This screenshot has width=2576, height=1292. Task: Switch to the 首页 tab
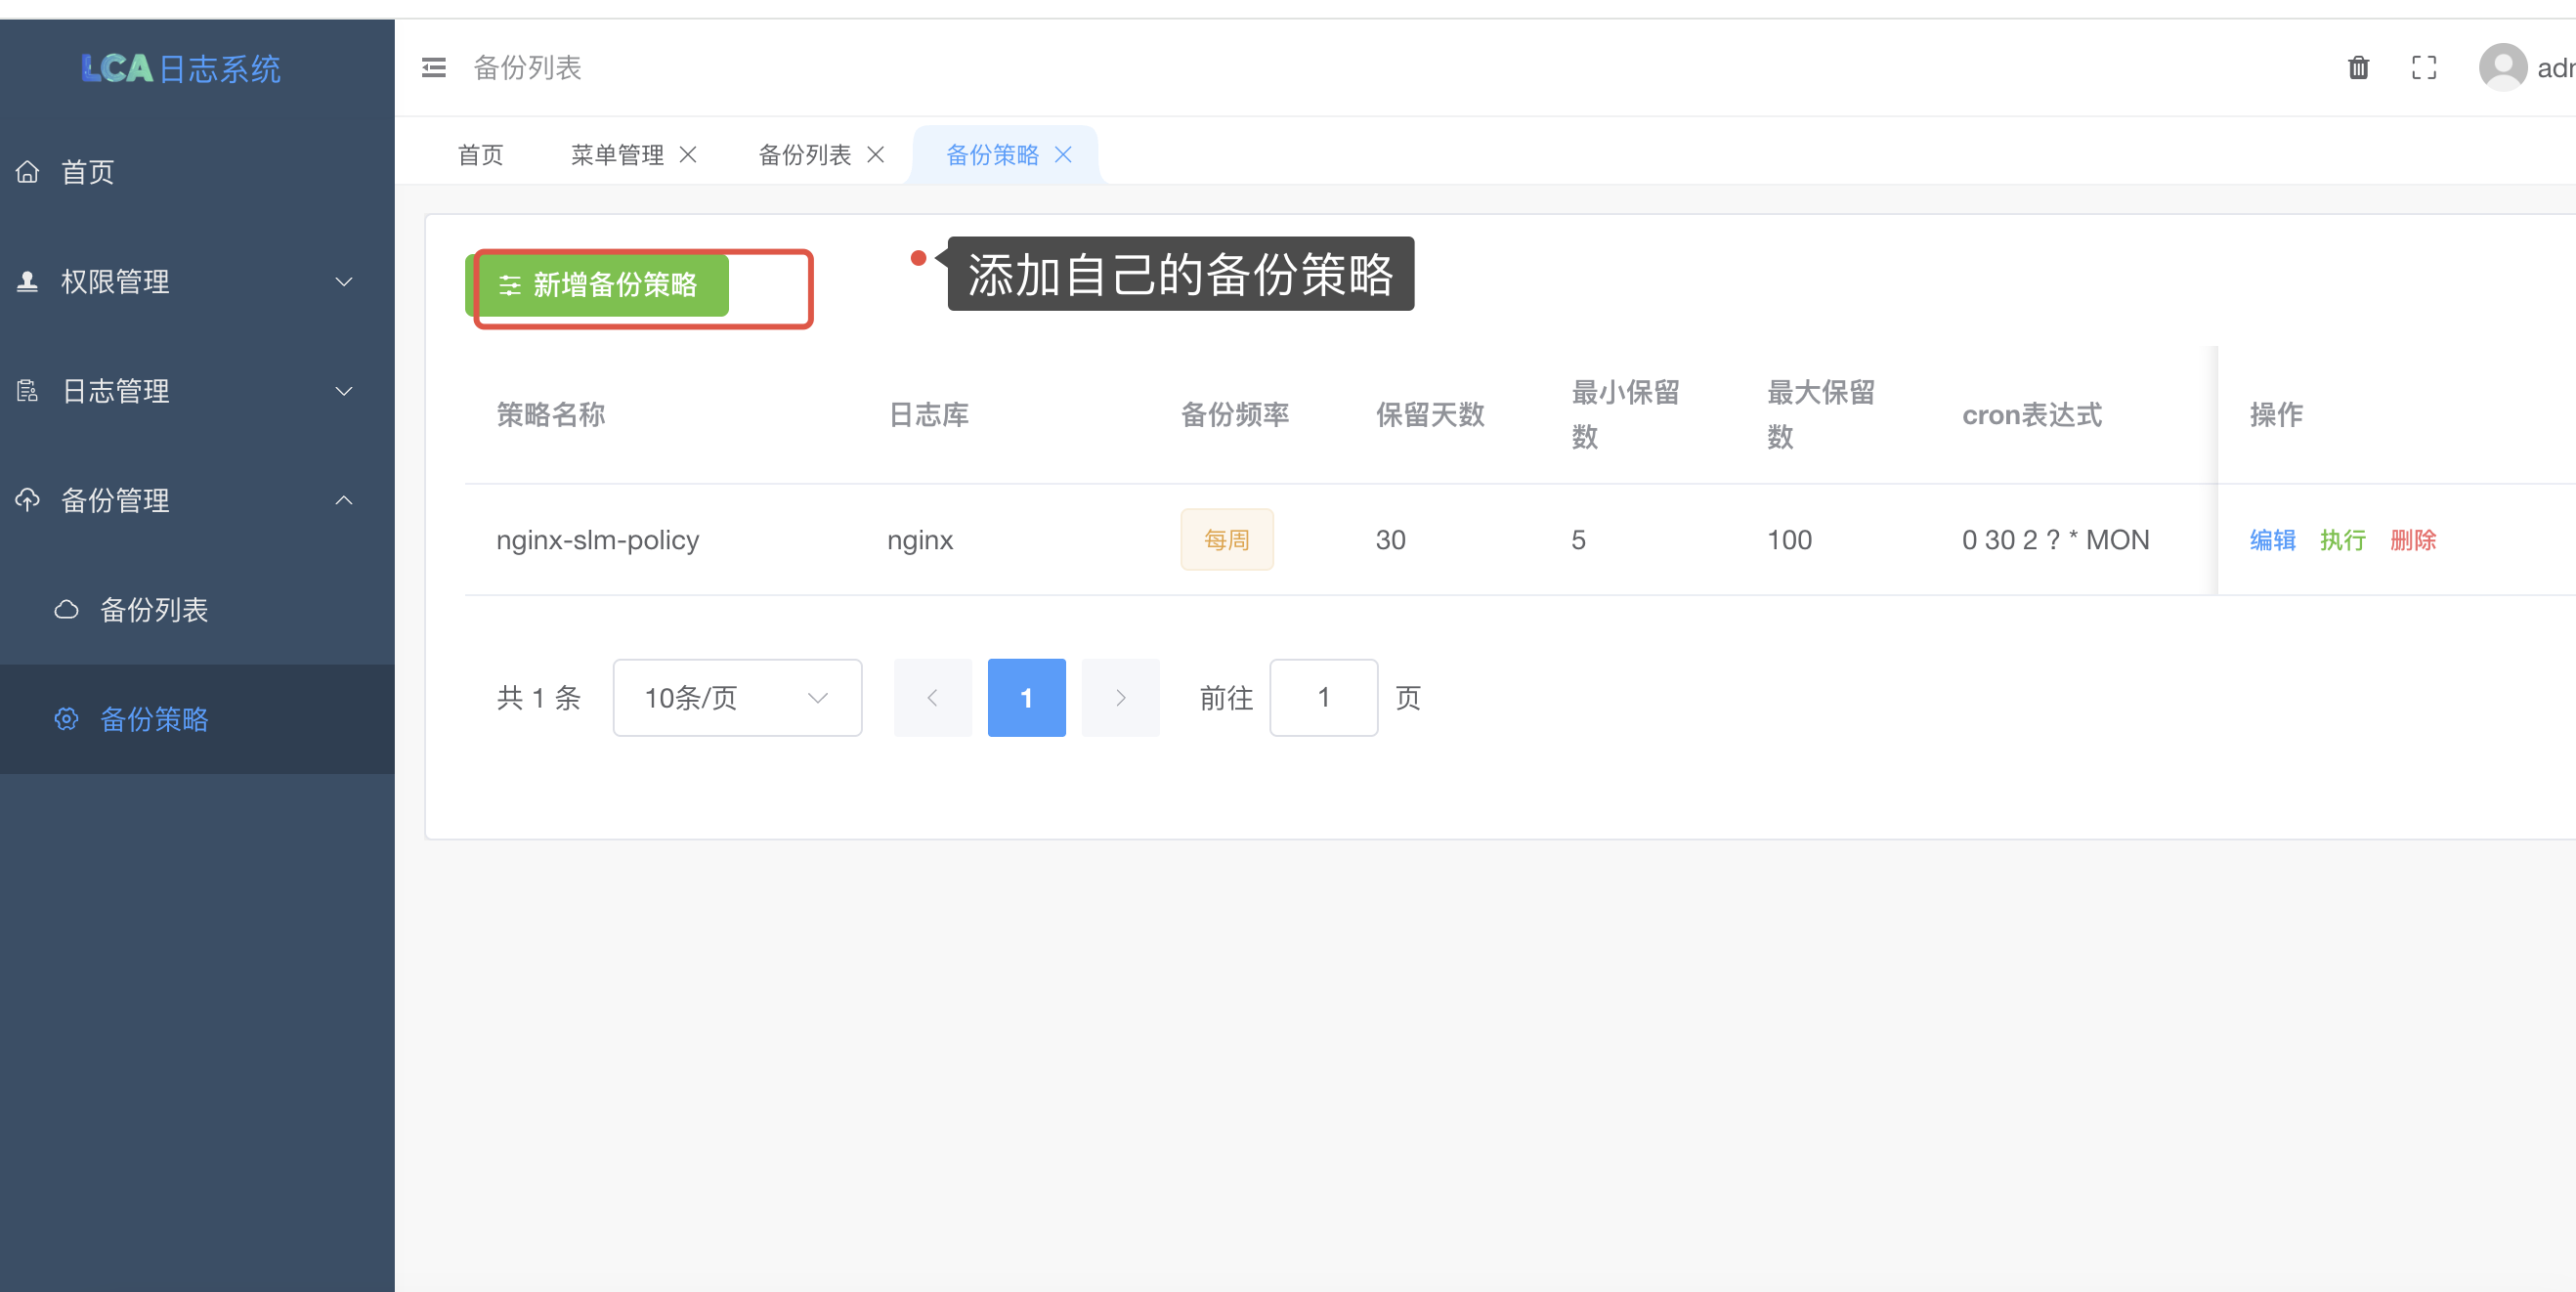click(x=480, y=155)
